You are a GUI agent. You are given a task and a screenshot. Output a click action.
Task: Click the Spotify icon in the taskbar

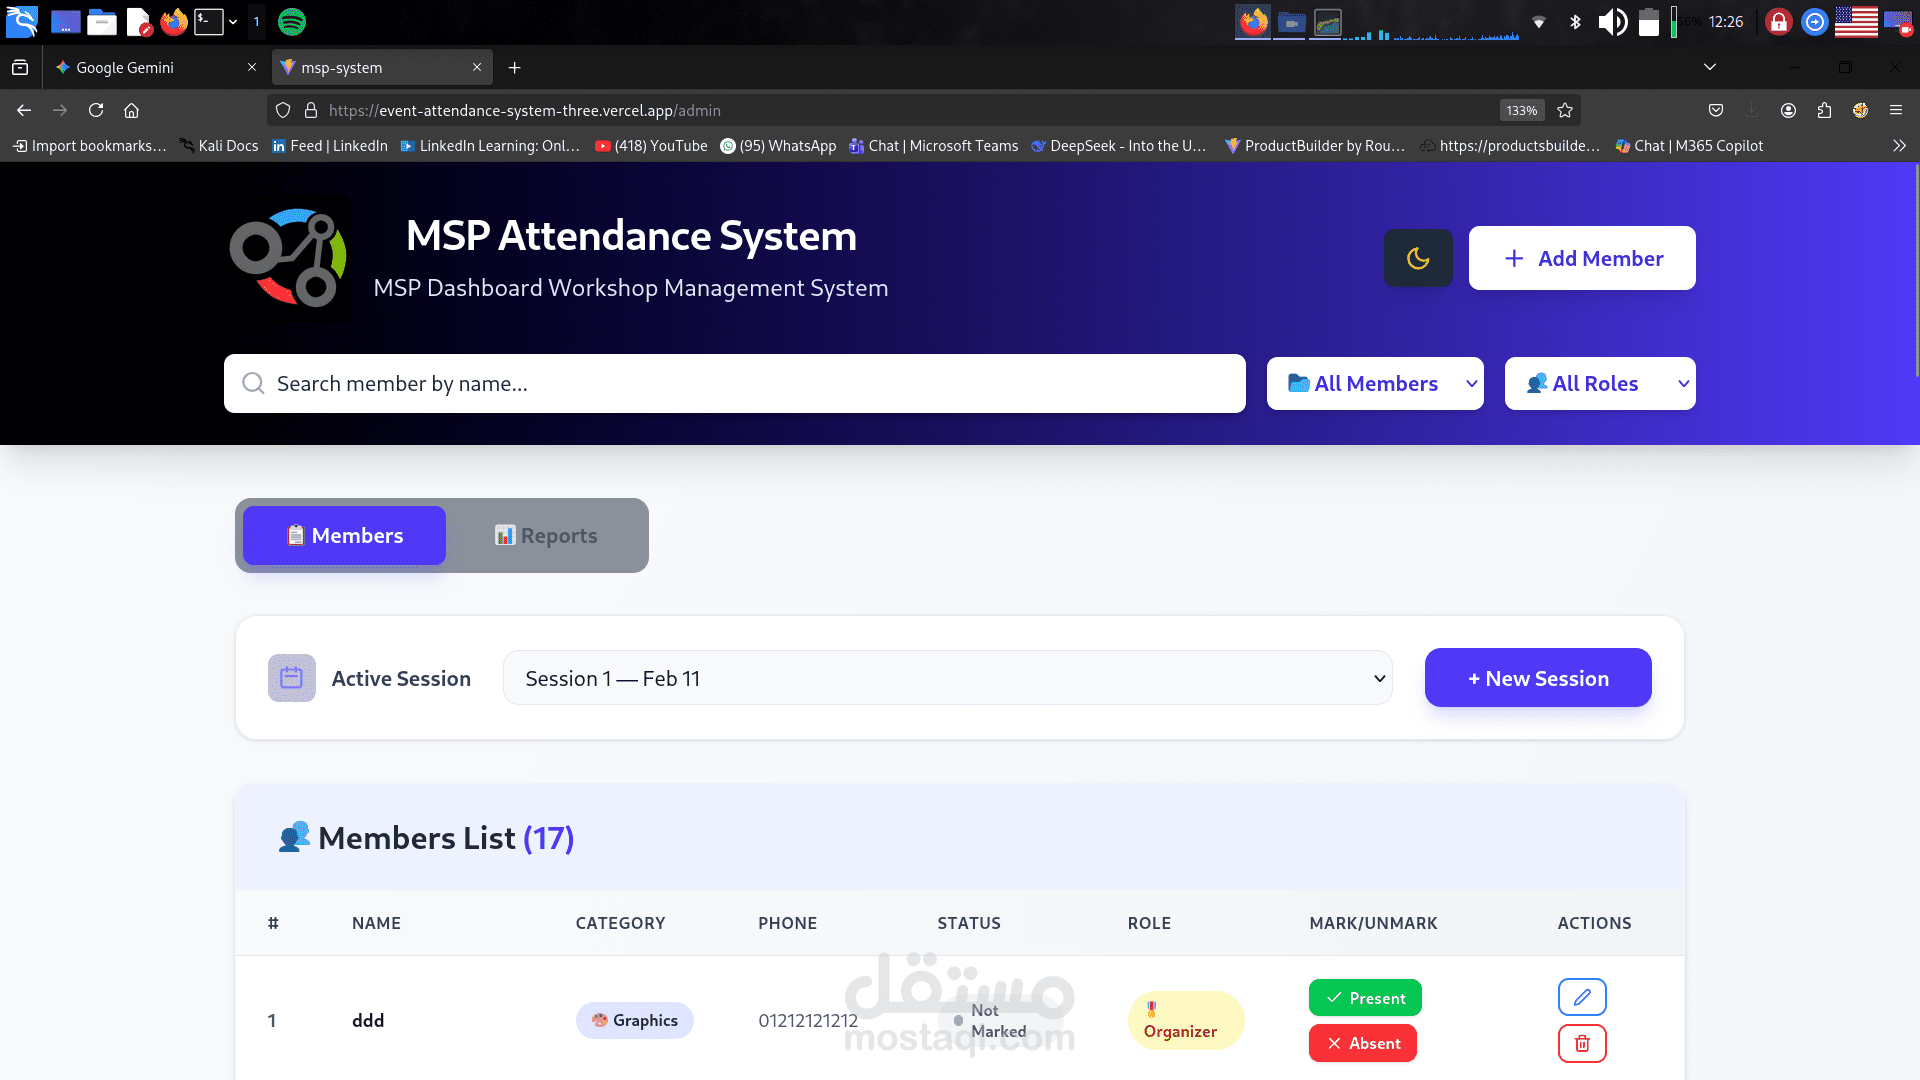tap(291, 21)
